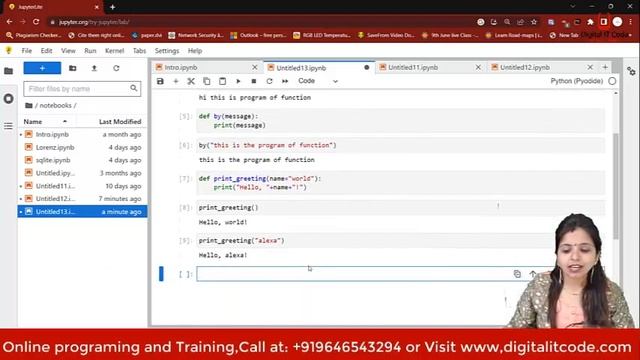Screen dimensions: 640x360
Task: Cut selected cell with the scissors icon
Action: coord(191,81)
